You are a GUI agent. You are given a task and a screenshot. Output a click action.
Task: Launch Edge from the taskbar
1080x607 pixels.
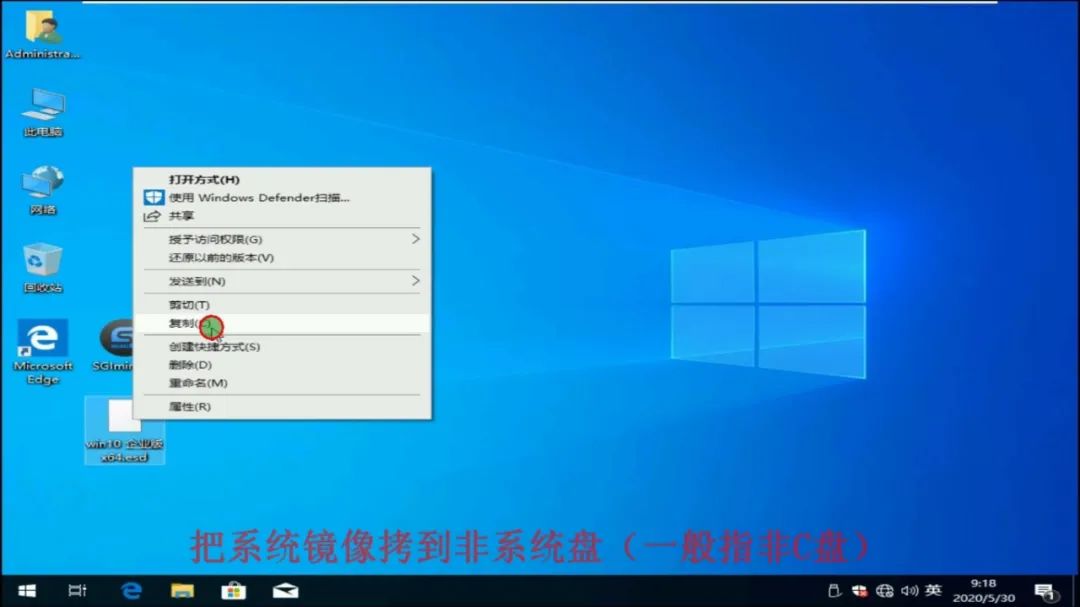click(131, 591)
